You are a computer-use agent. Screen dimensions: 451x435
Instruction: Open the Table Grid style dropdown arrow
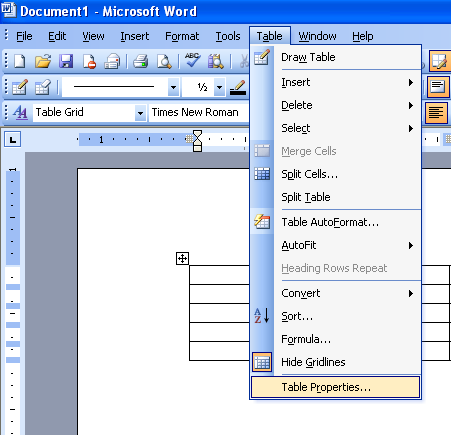[141, 113]
